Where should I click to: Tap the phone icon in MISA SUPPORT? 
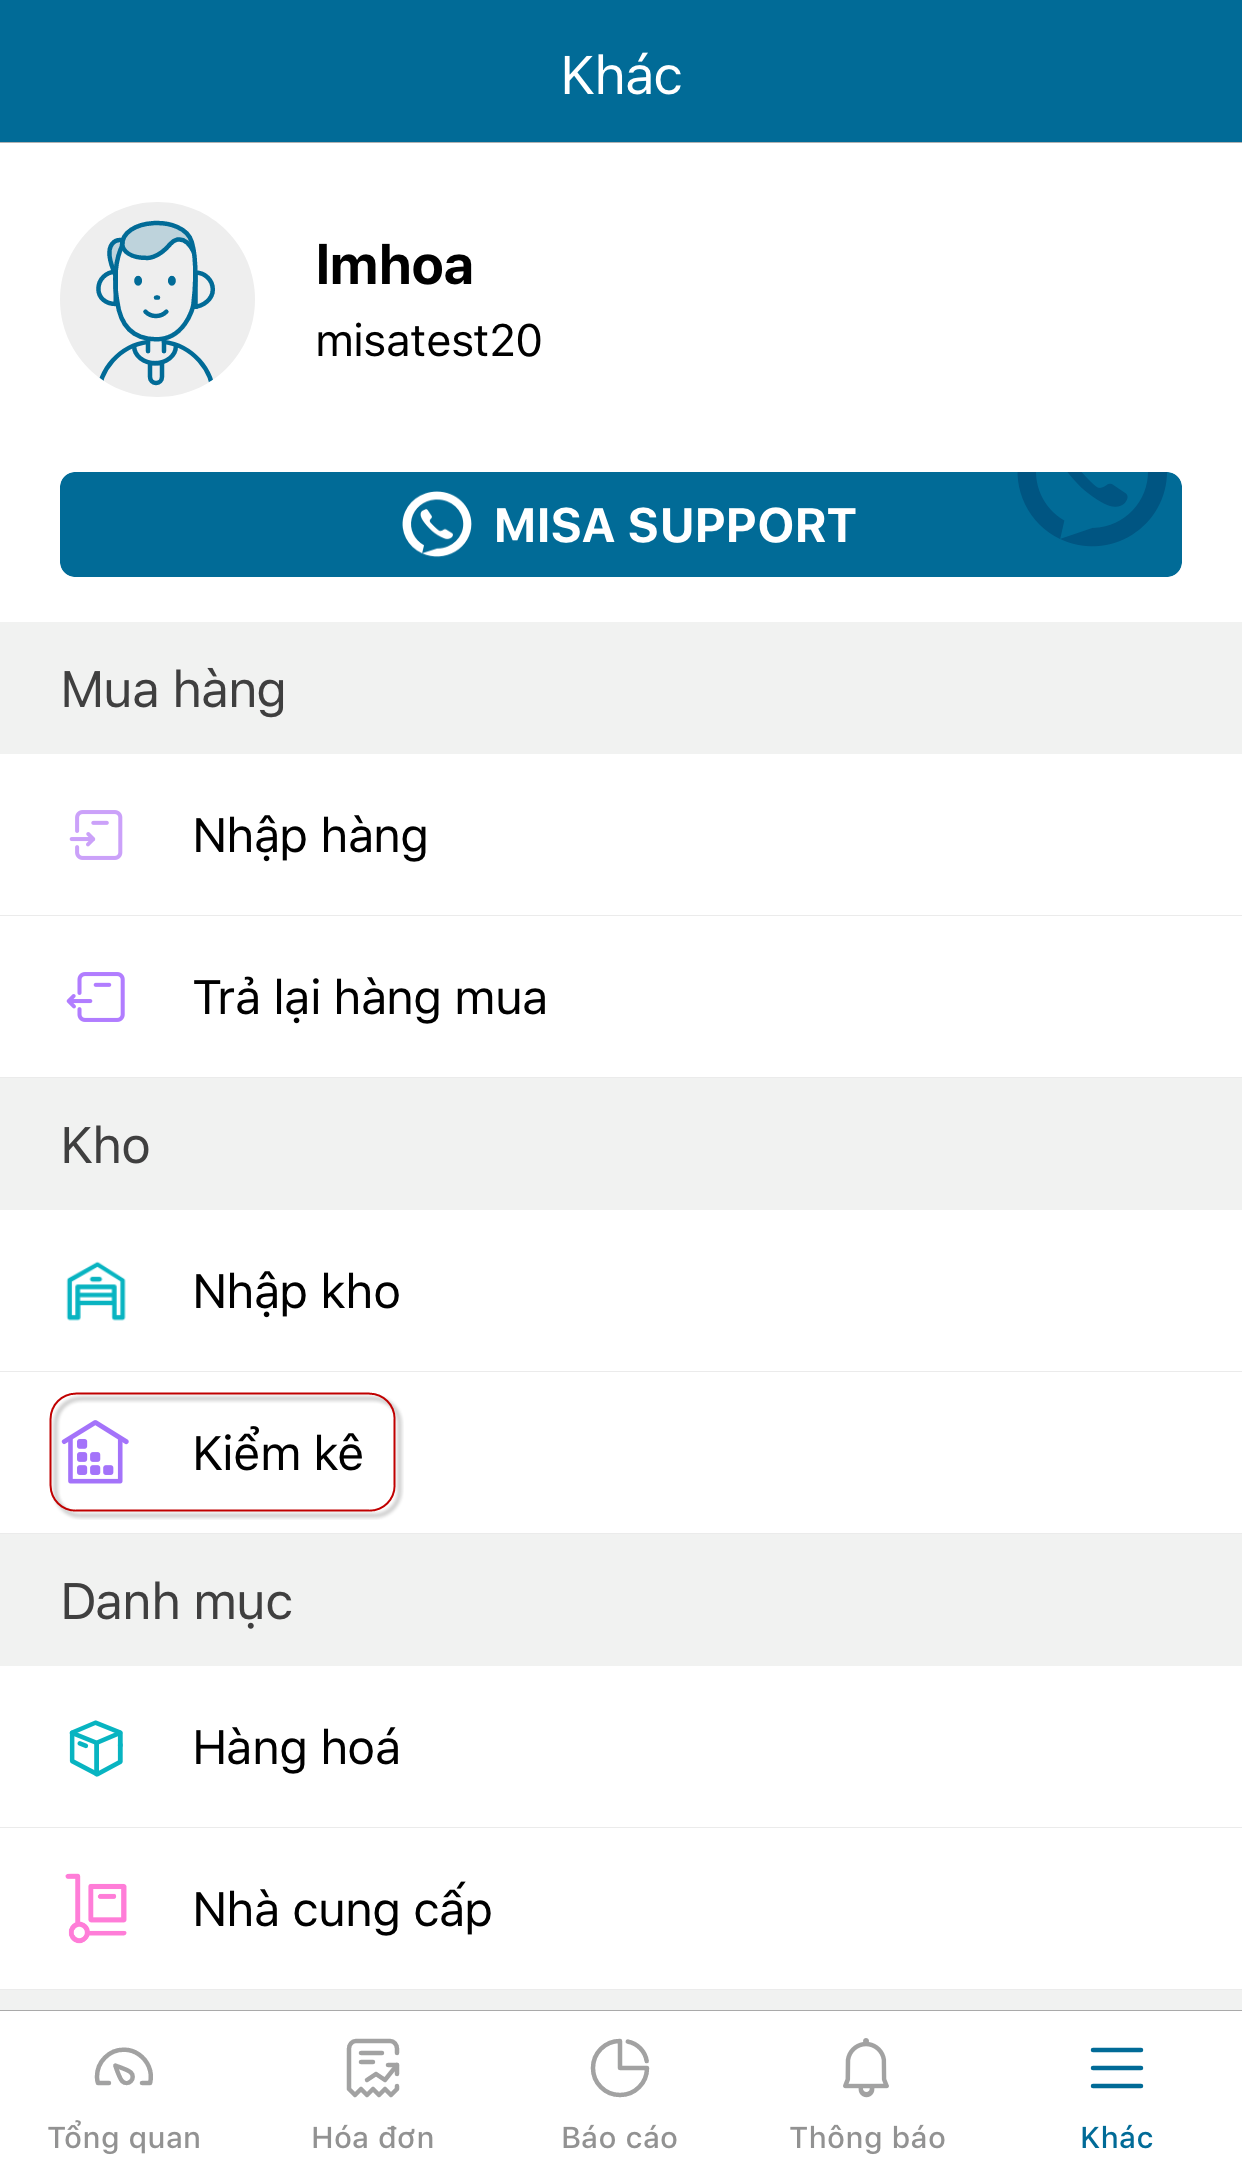(x=436, y=524)
